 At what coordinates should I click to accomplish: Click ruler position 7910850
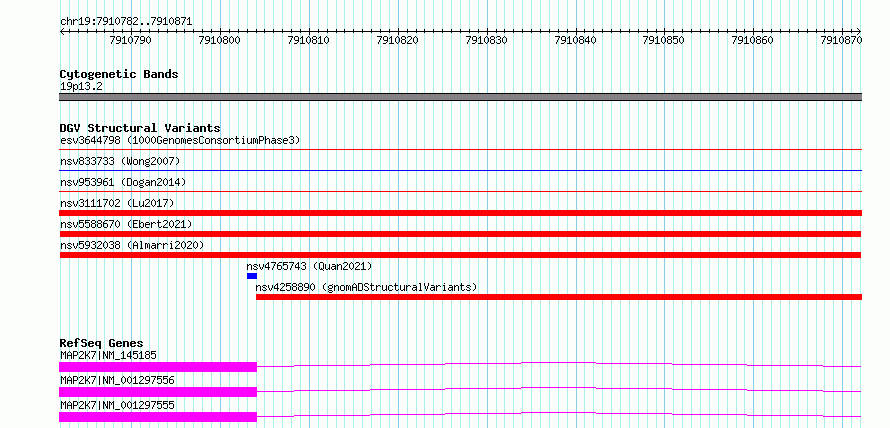664,40
